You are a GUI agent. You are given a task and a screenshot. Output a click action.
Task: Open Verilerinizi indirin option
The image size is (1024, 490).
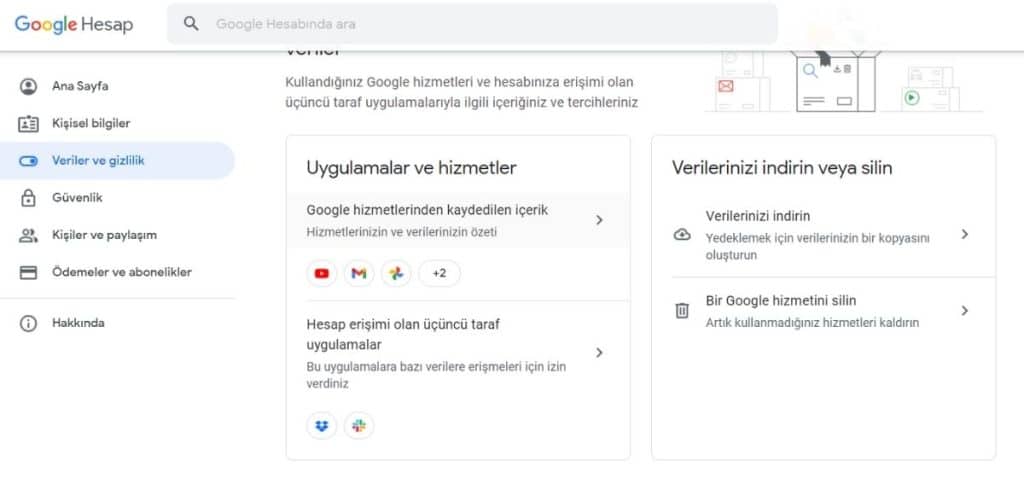824,235
